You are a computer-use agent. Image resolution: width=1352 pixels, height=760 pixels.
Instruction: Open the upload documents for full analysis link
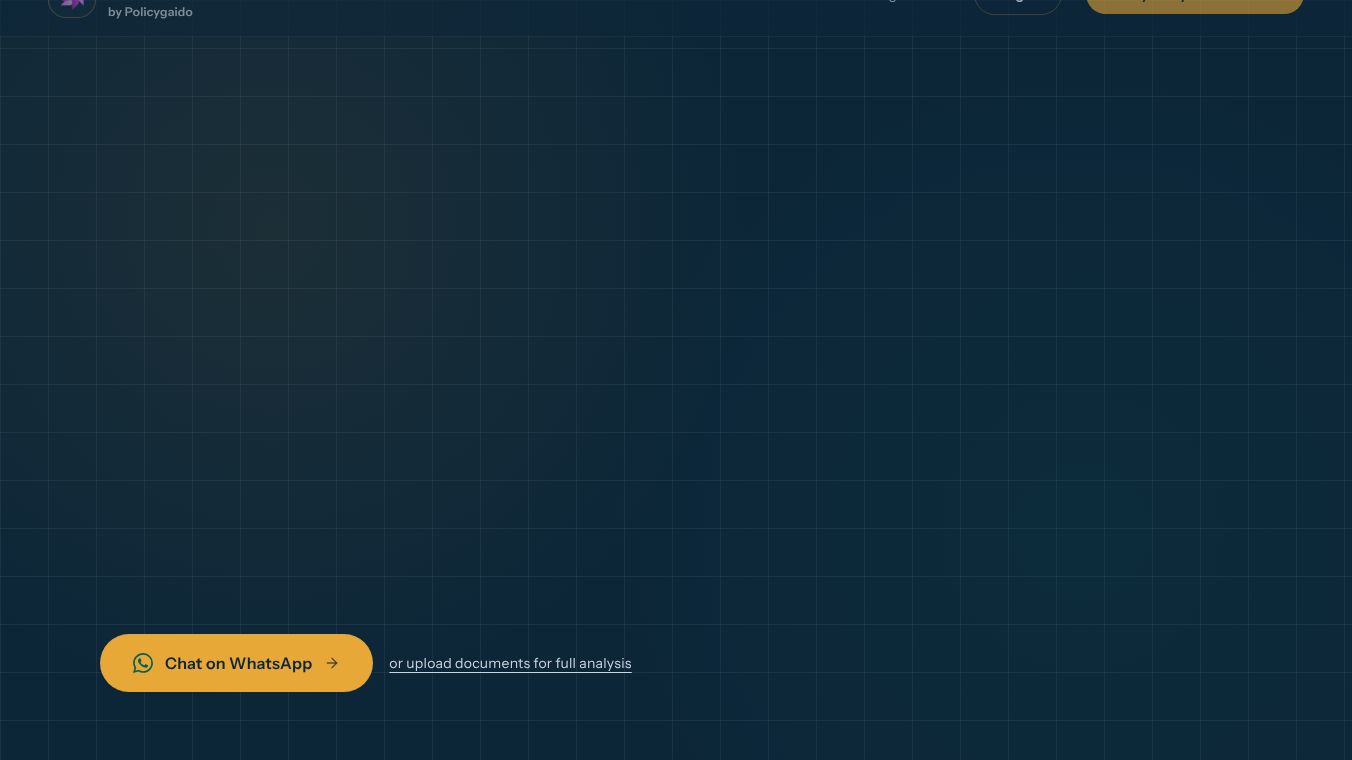tap(510, 663)
